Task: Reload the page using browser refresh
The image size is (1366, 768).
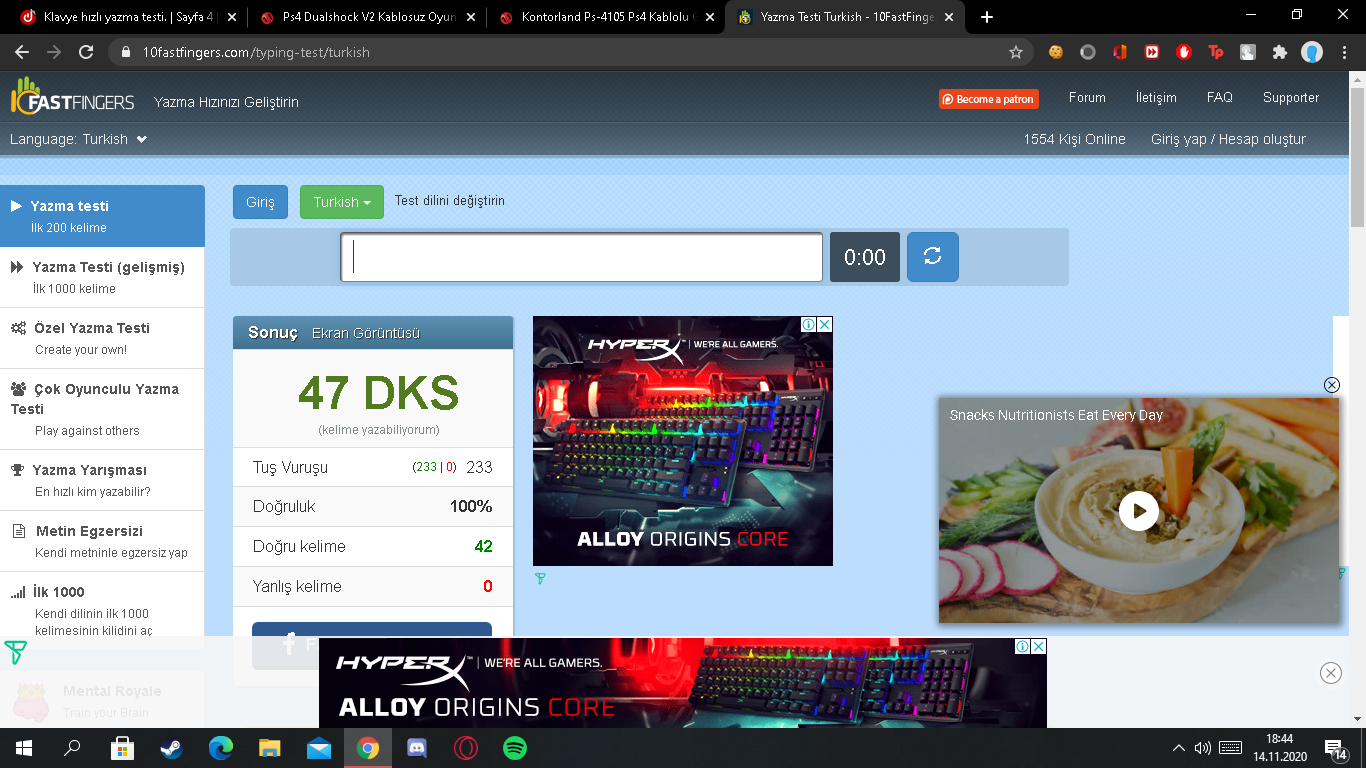Action: 86,52
